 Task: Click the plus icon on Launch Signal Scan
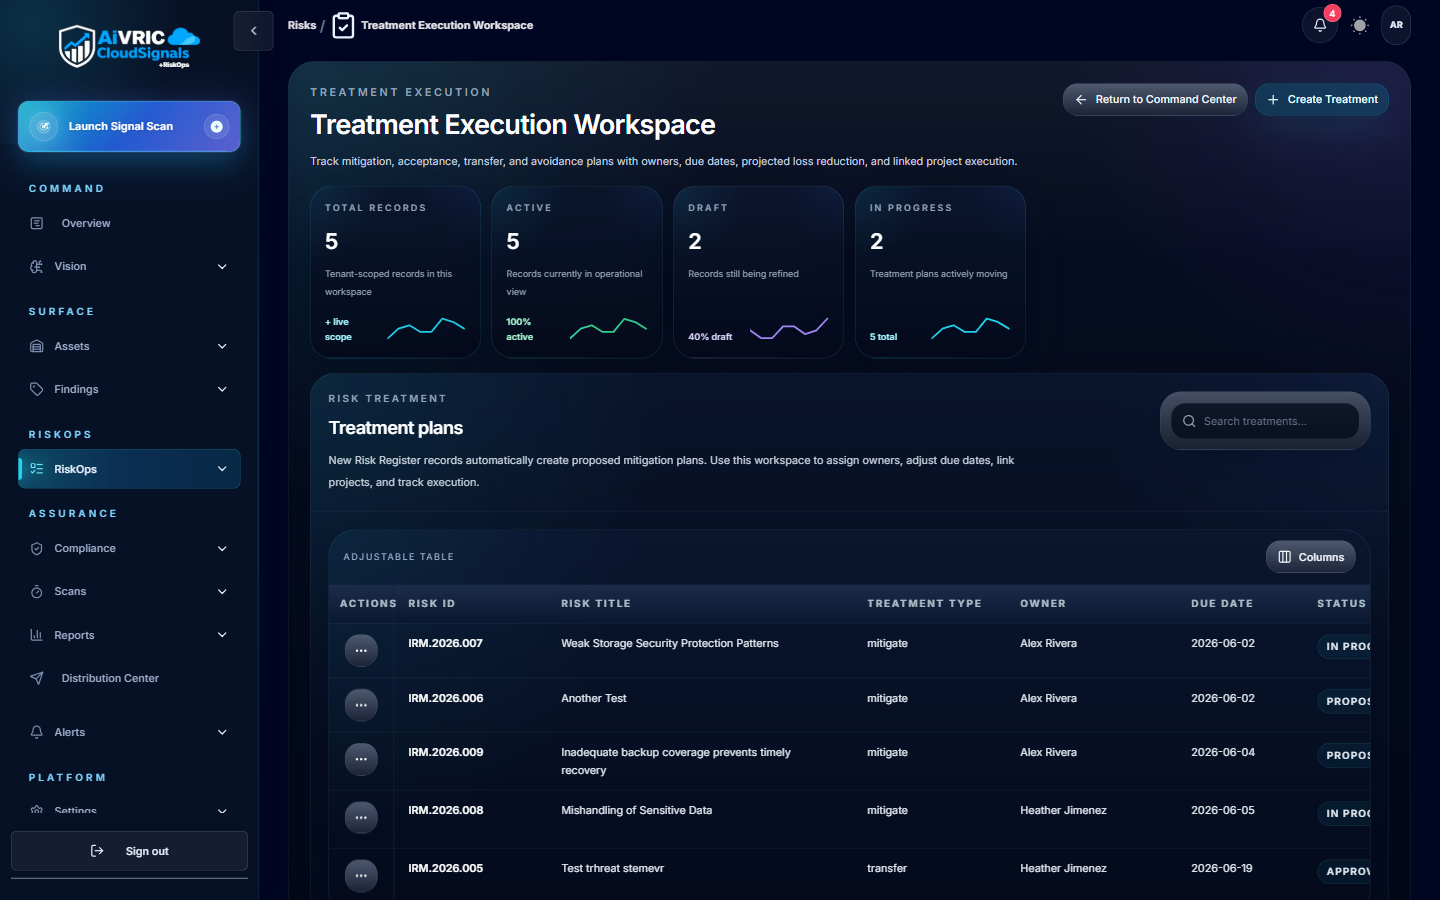(216, 126)
